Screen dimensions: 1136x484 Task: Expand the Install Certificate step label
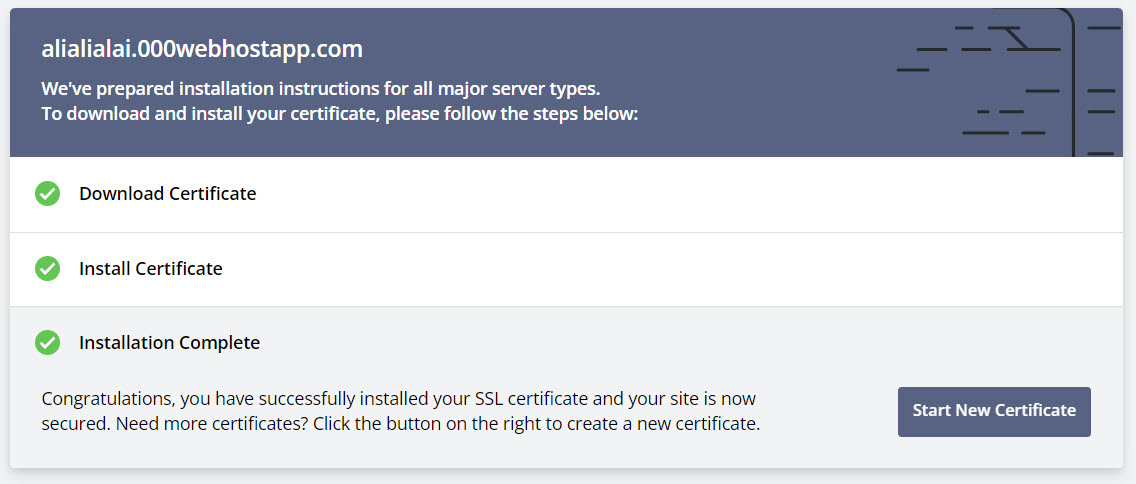pos(150,269)
